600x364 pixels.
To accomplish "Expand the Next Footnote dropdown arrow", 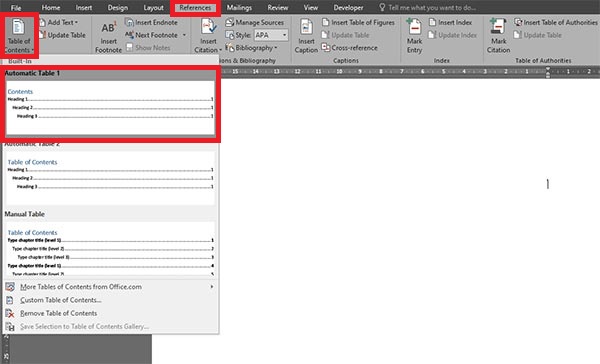I will pos(184,35).
